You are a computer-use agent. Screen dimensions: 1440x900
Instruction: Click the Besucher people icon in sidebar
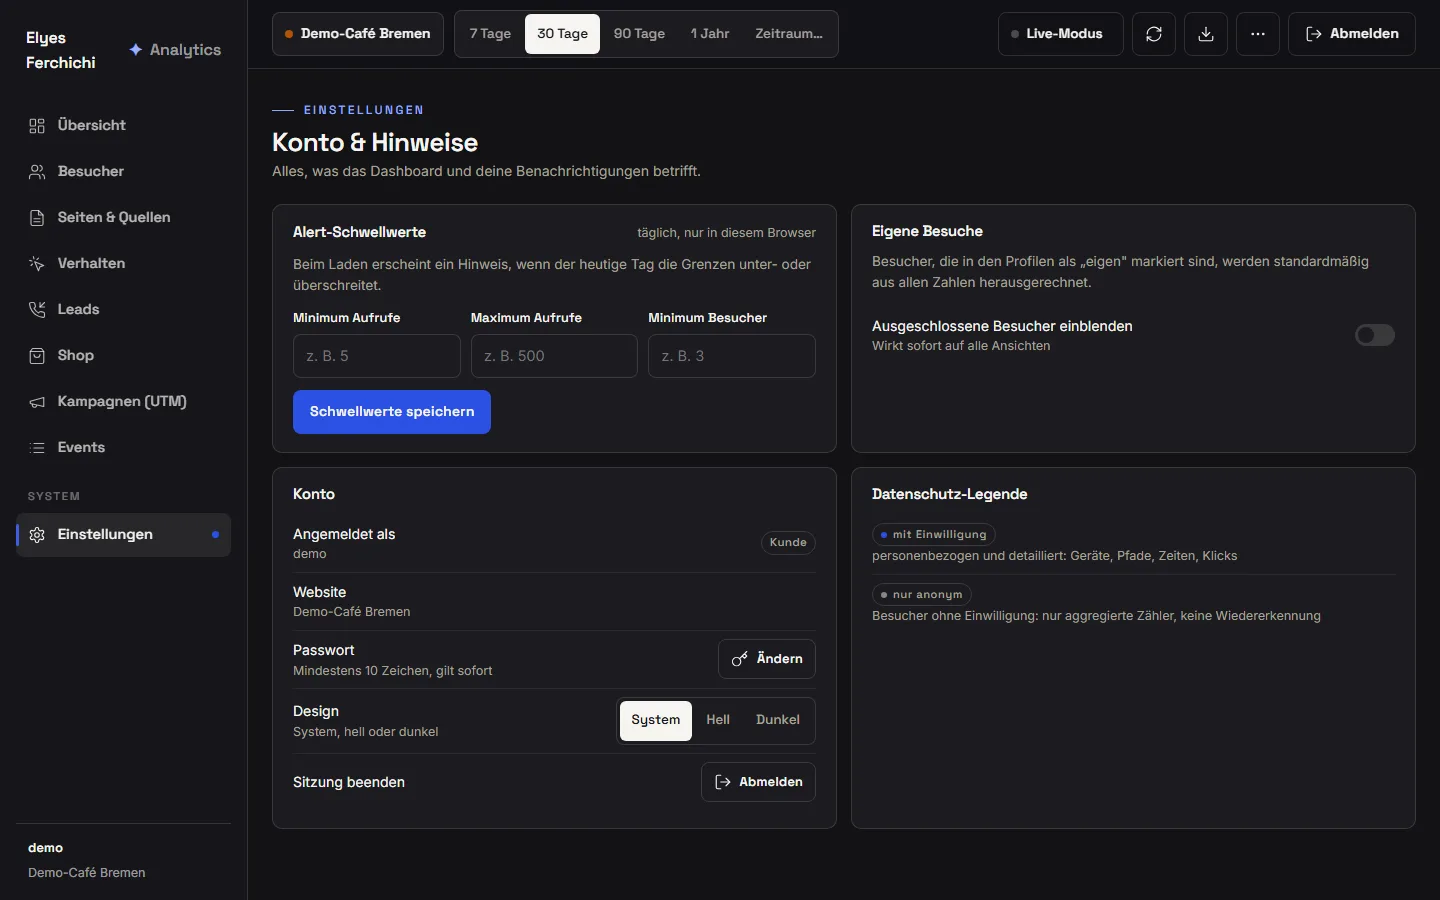point(37,172)
